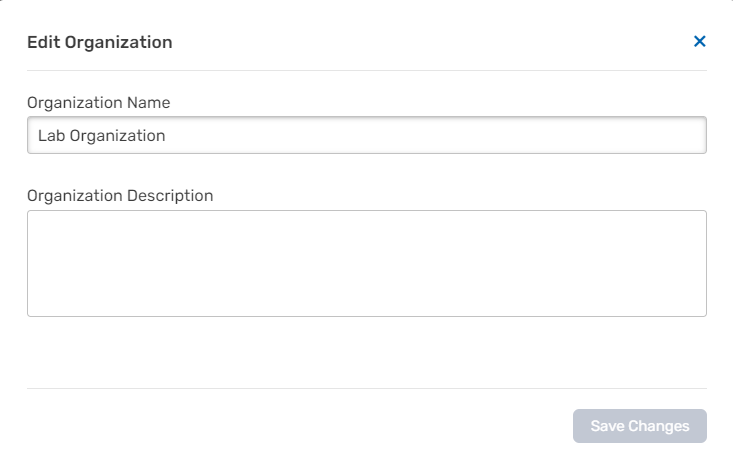Click inside the name text box
The width and height of the screenshot is (733, 471).
click(x=366, y=135)
